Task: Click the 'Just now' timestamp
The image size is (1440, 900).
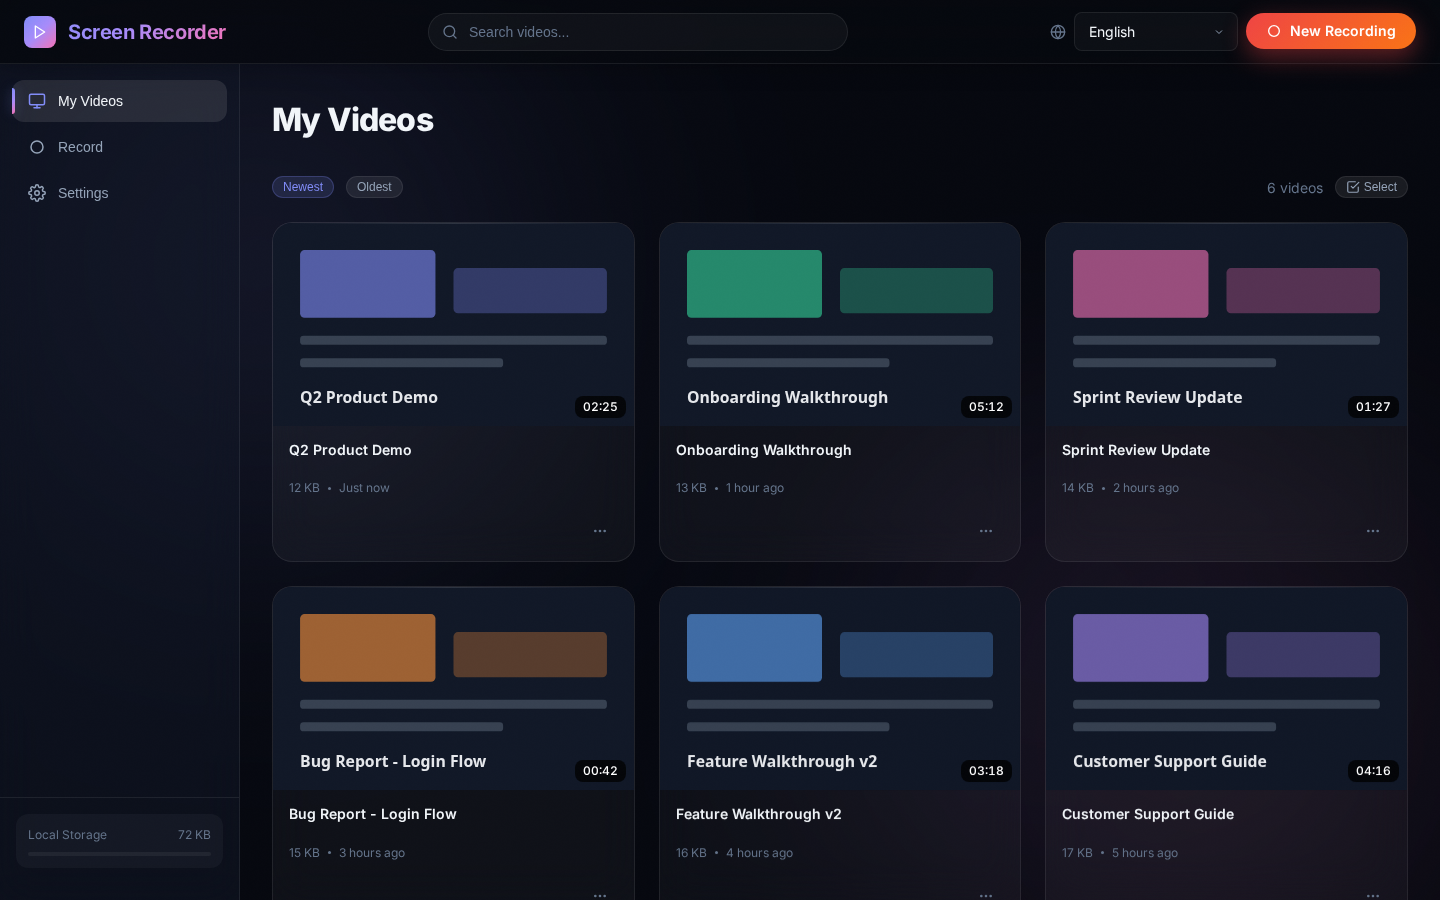Action: point(364,488)
